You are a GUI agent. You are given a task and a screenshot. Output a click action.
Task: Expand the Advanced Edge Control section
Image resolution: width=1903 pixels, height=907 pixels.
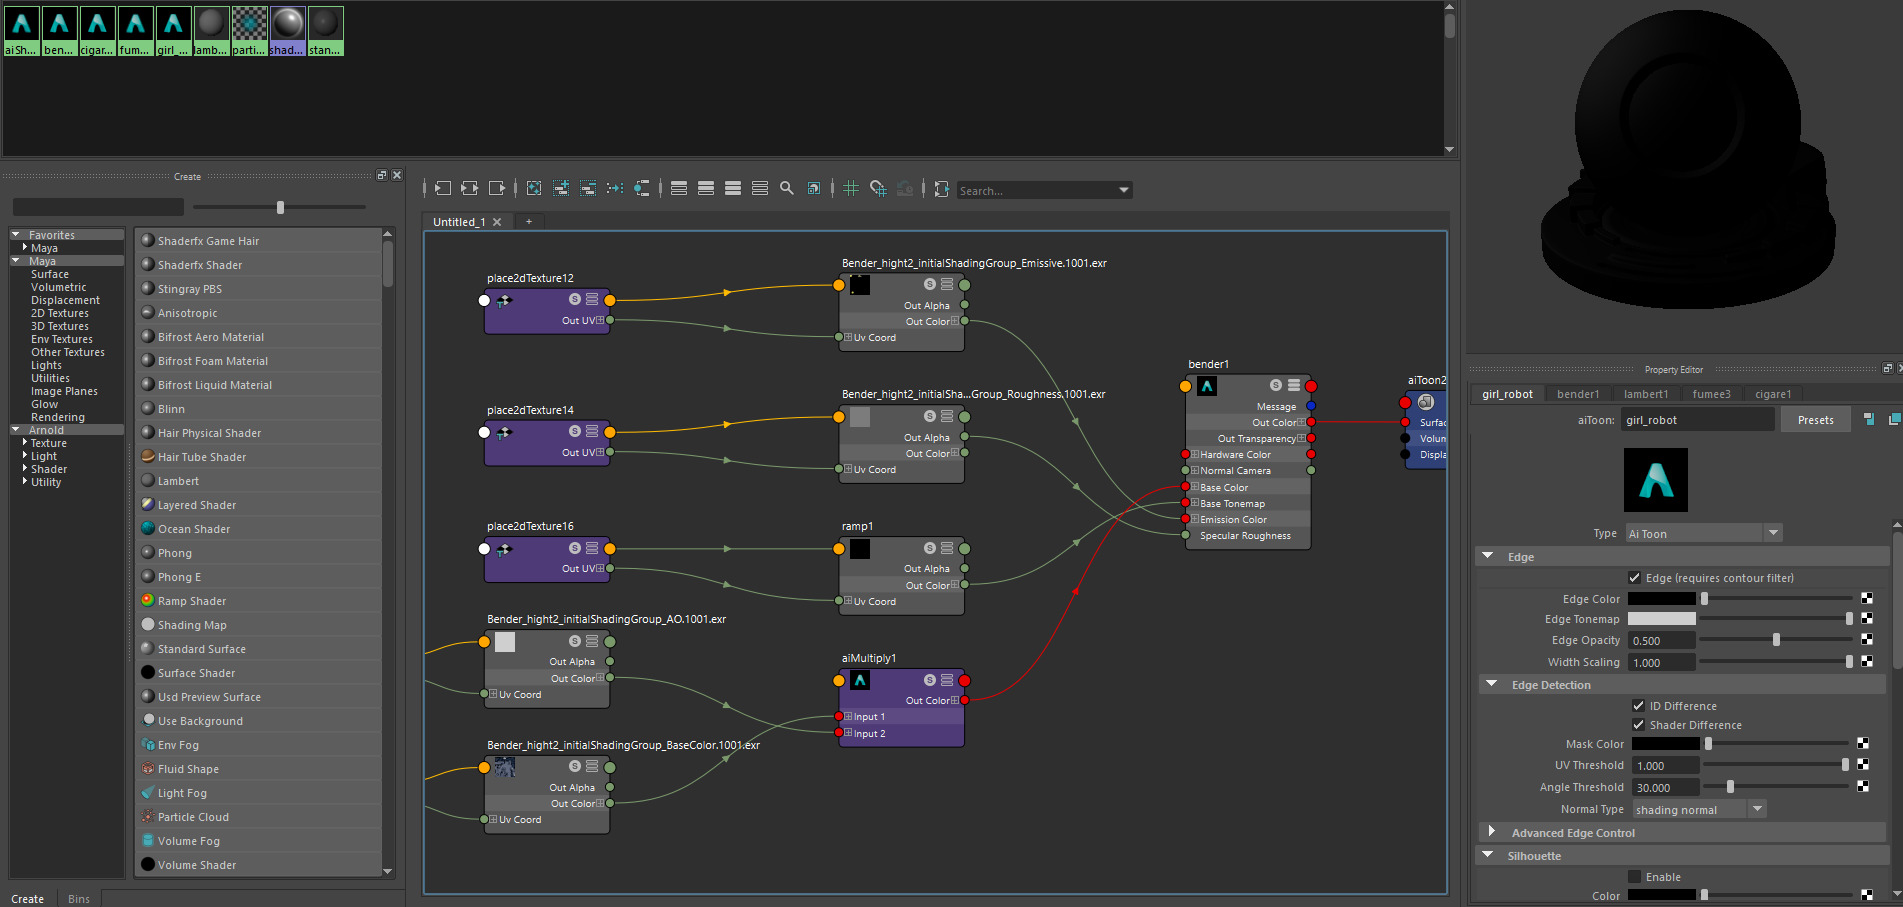click(1492, 832)
